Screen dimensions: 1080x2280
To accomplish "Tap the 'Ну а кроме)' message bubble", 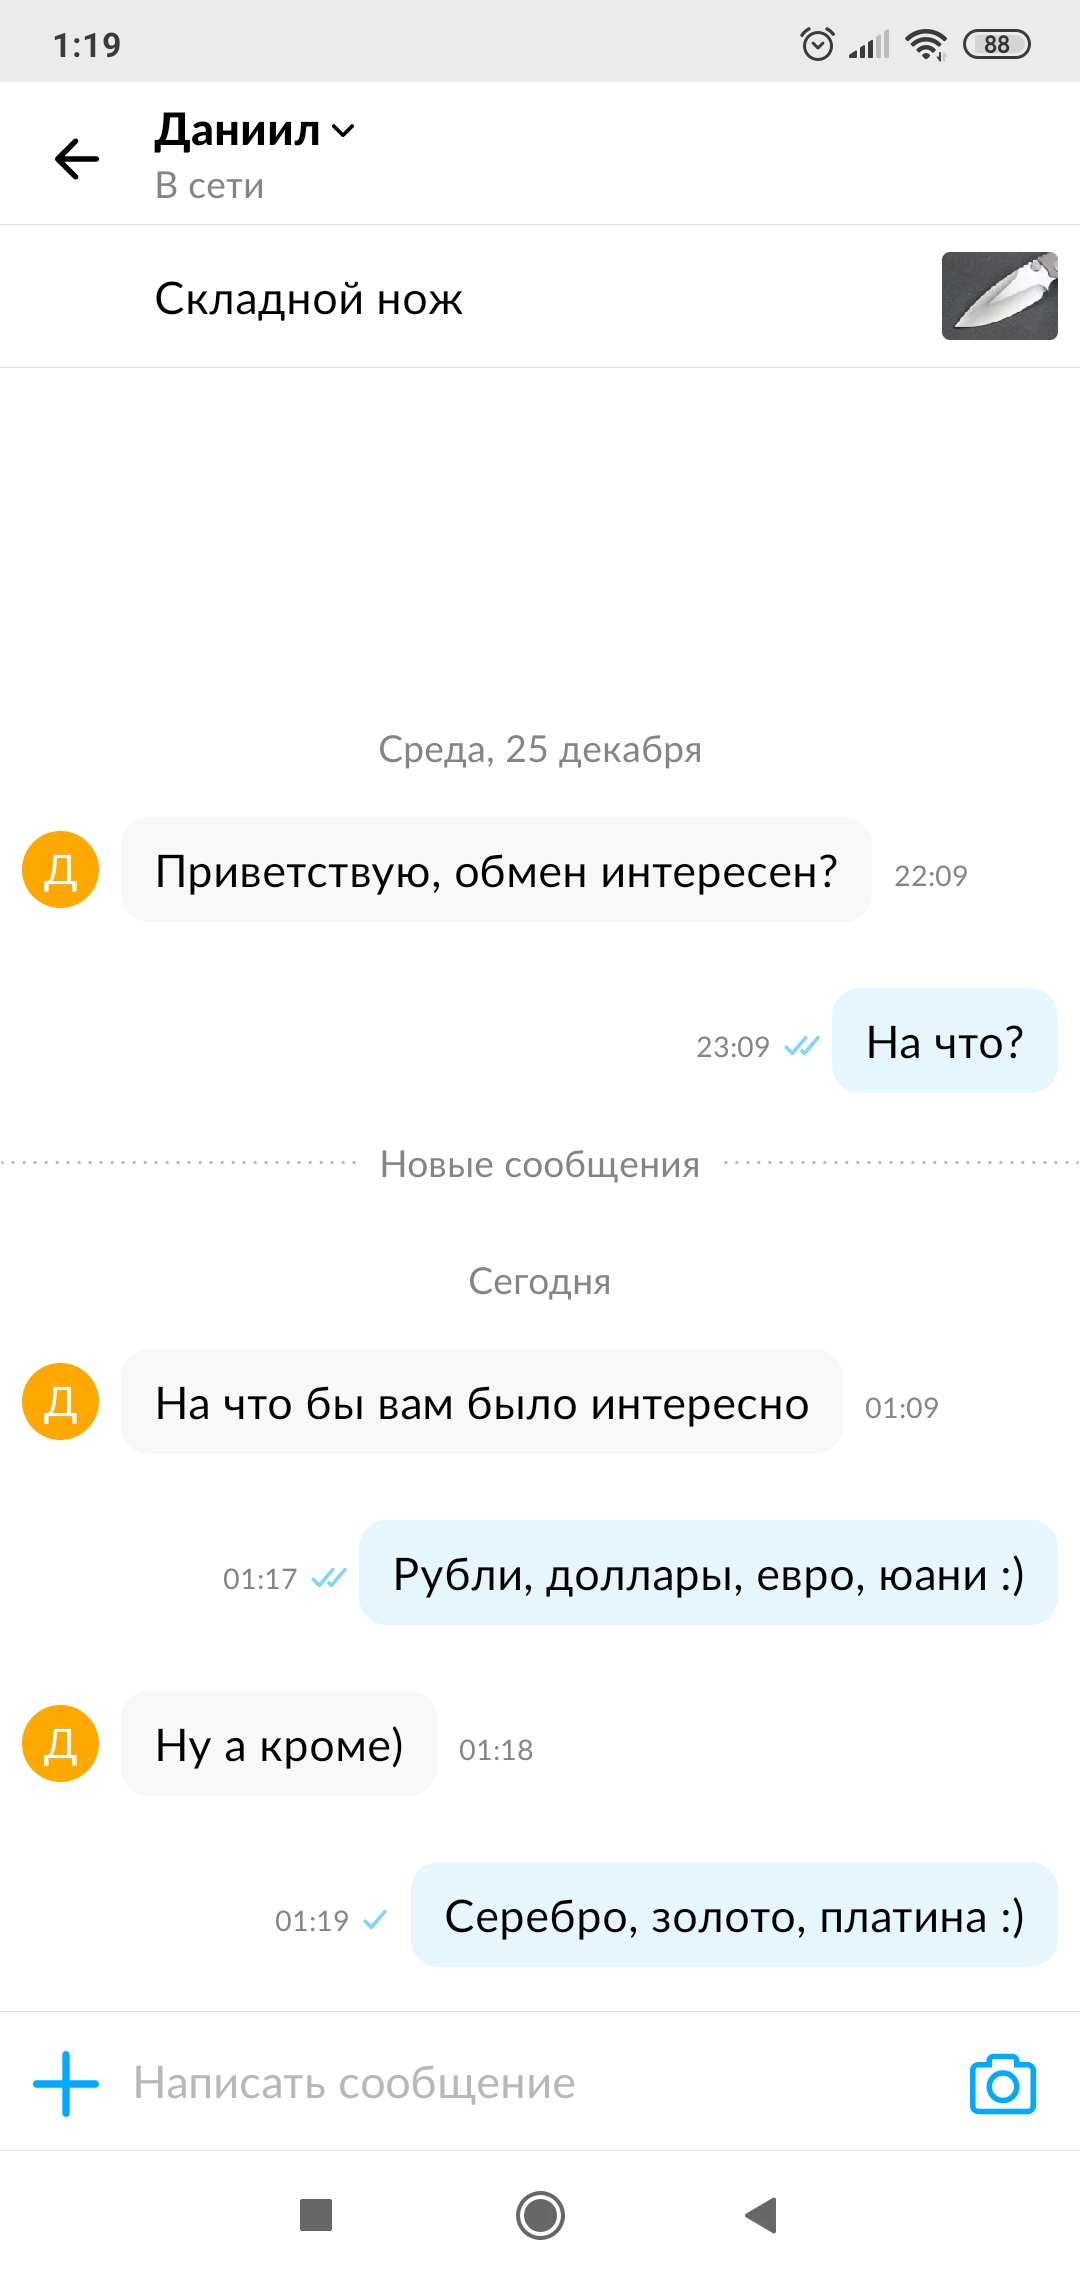I will click(x=279, y=1745).
